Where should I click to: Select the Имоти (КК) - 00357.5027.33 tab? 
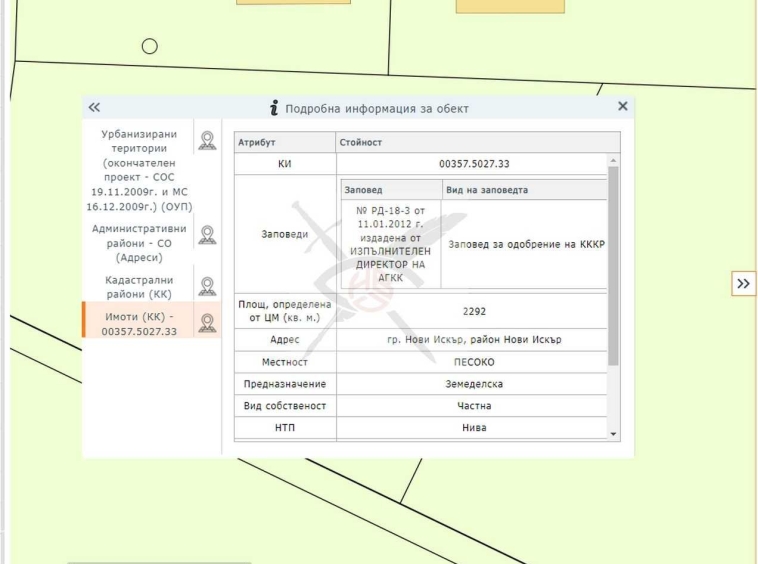139,323
